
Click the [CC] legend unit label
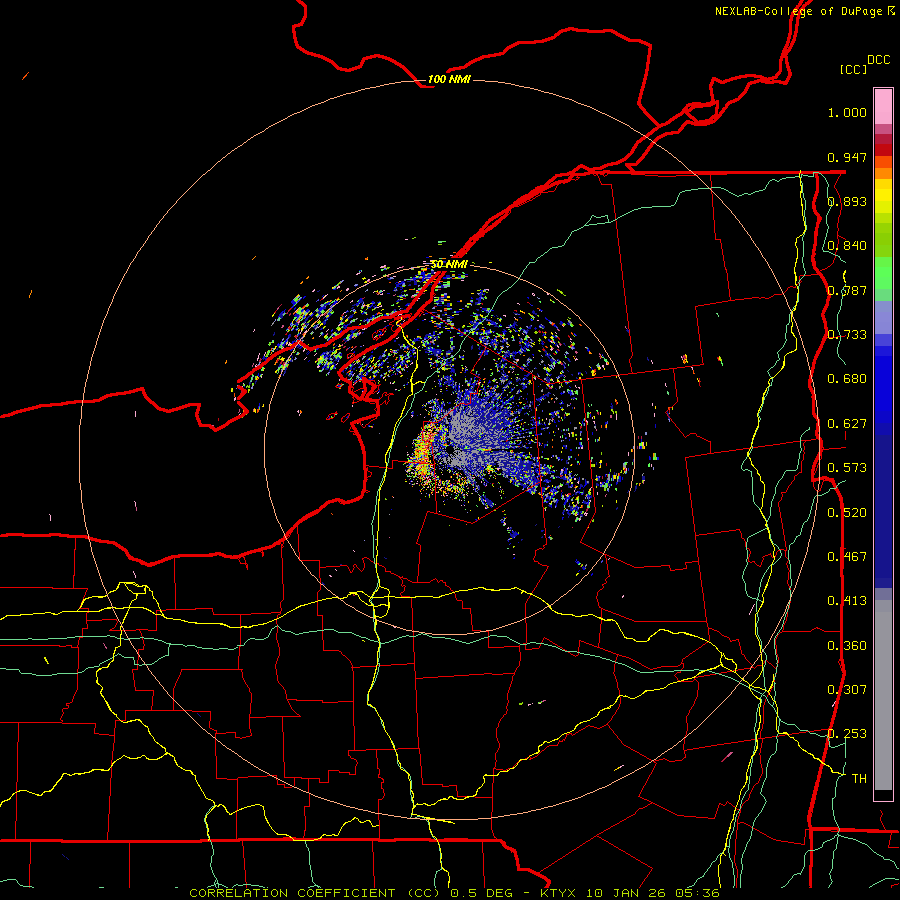(x=853, y=69)
